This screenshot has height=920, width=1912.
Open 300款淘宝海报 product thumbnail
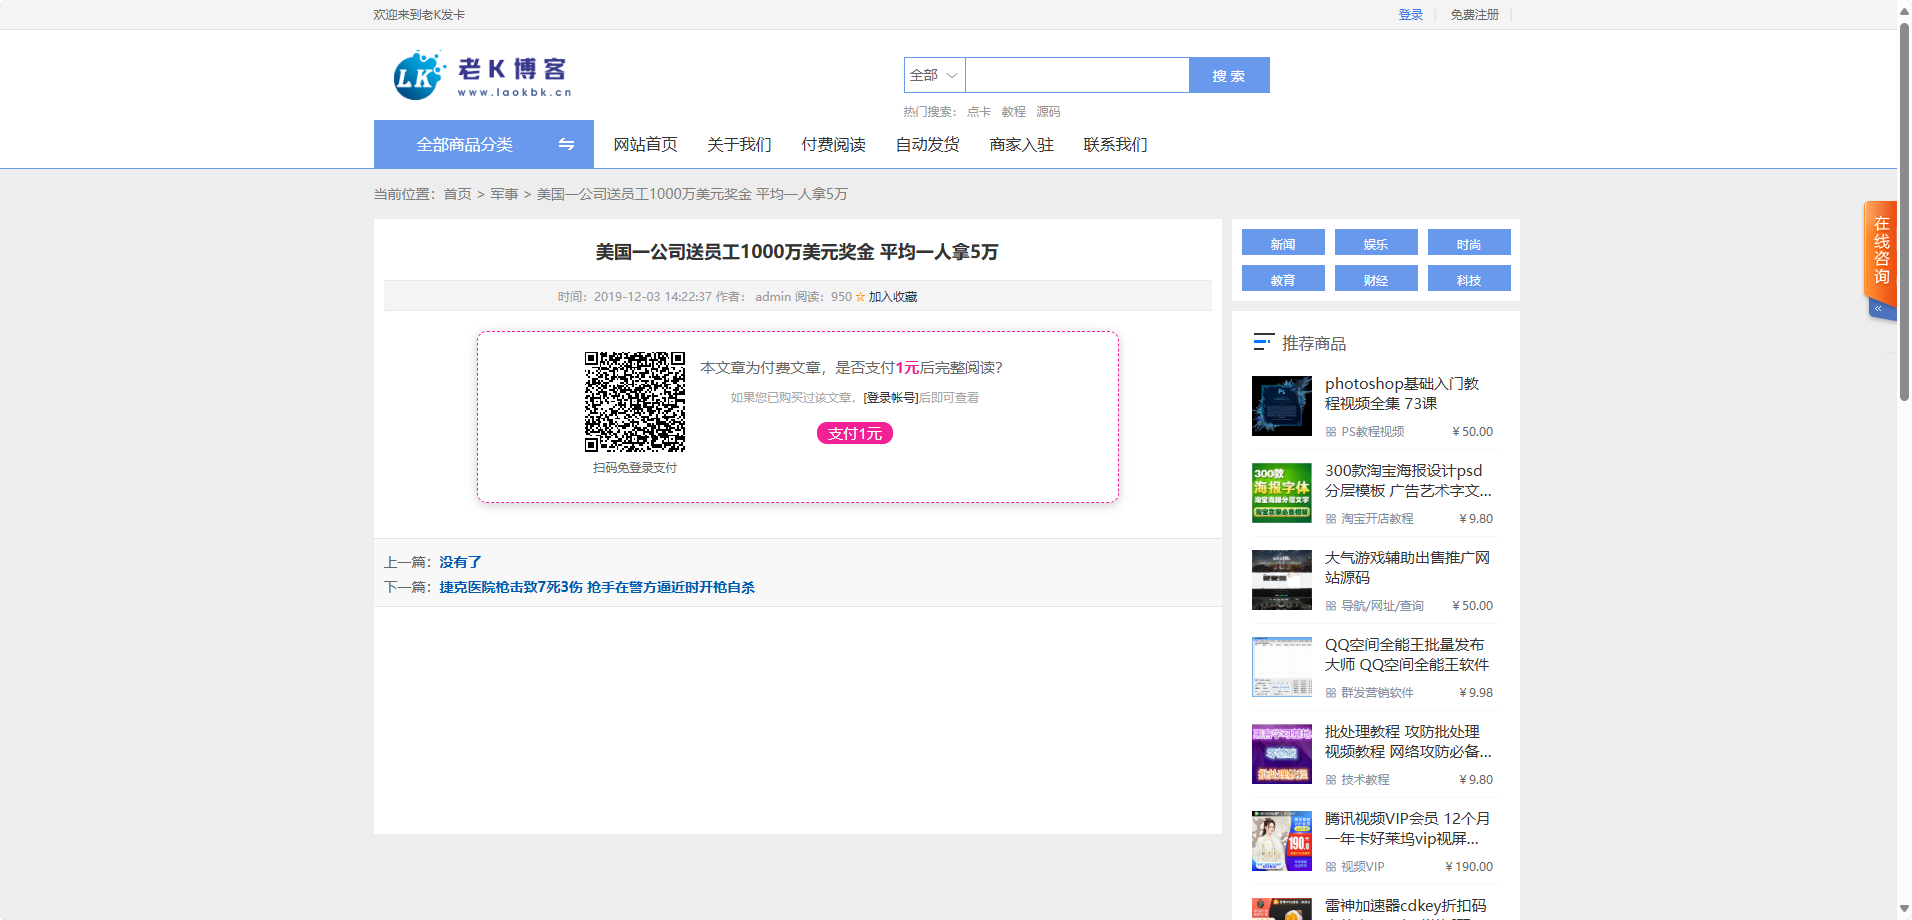[1282, 493]
